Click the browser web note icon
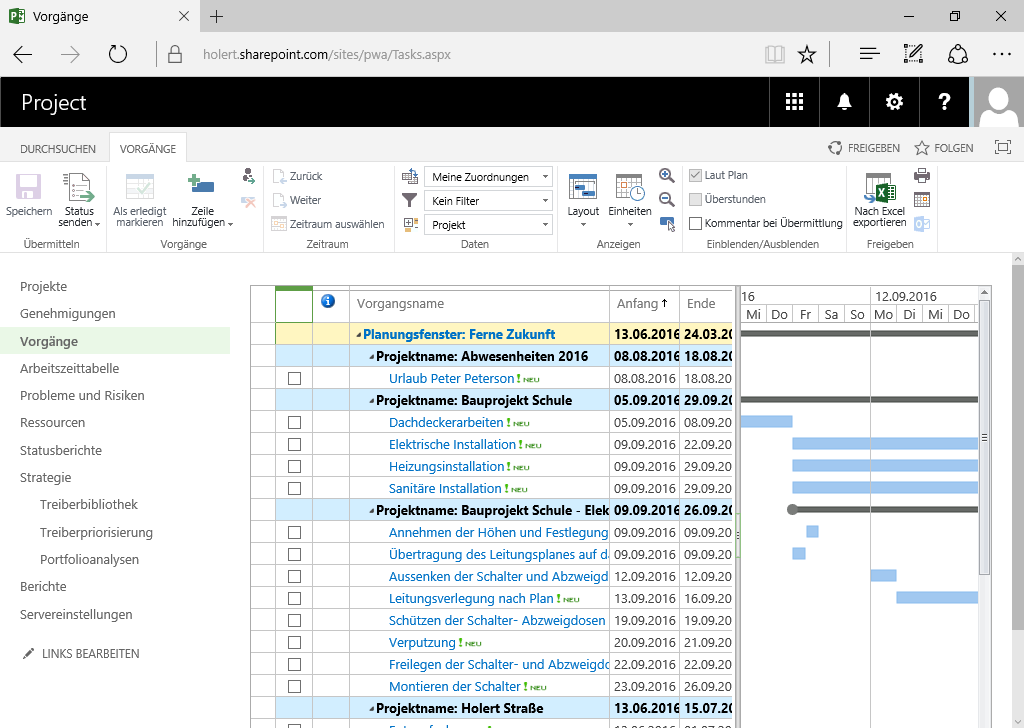The height and width of the screenshot is (728, 1024). point(913,54)
